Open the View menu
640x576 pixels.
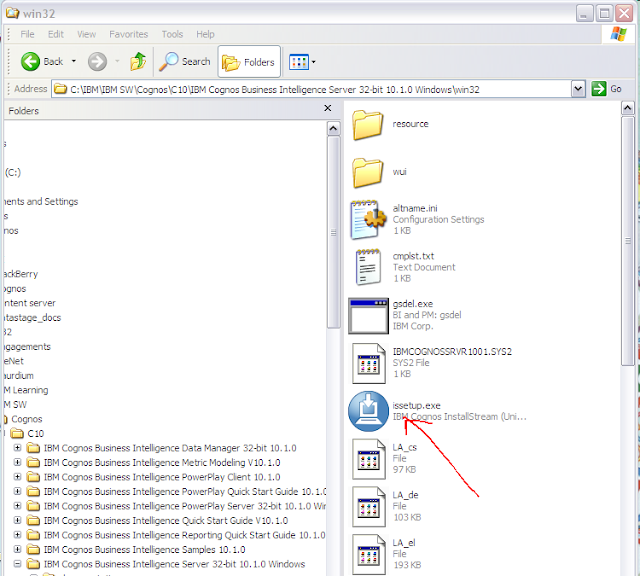(87, 34)
